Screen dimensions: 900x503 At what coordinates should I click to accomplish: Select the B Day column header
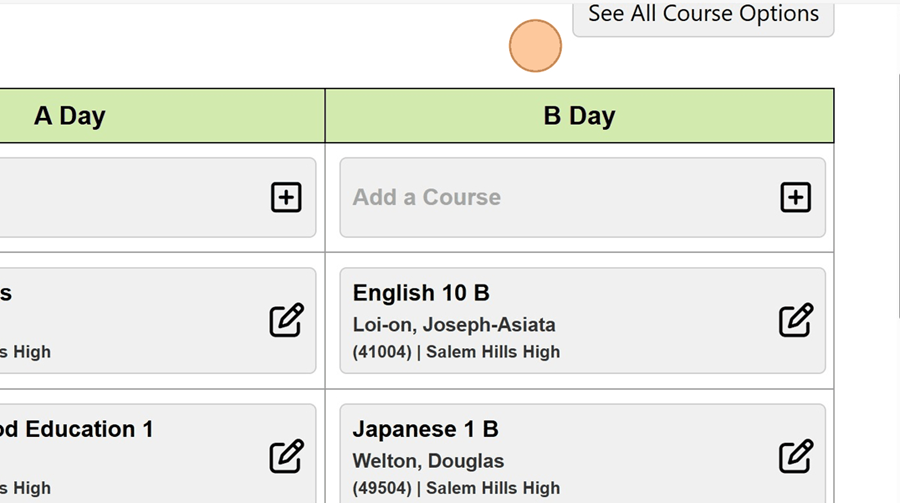[579, 116]
